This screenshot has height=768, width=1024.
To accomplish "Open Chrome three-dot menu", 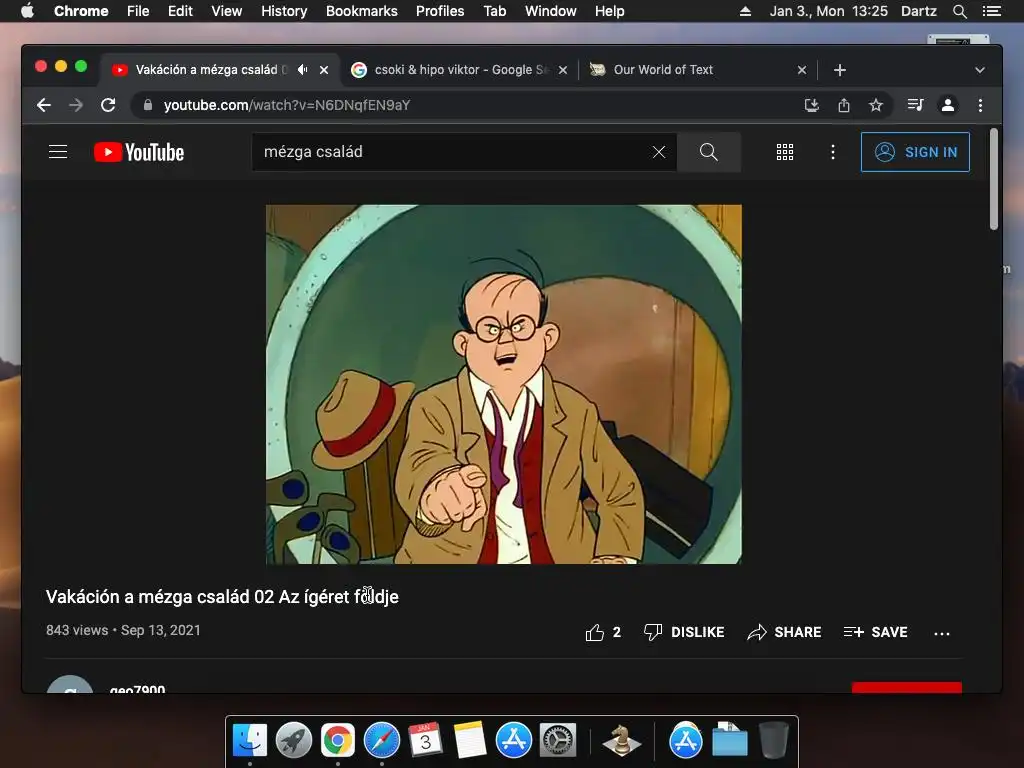I will [980, 105].
